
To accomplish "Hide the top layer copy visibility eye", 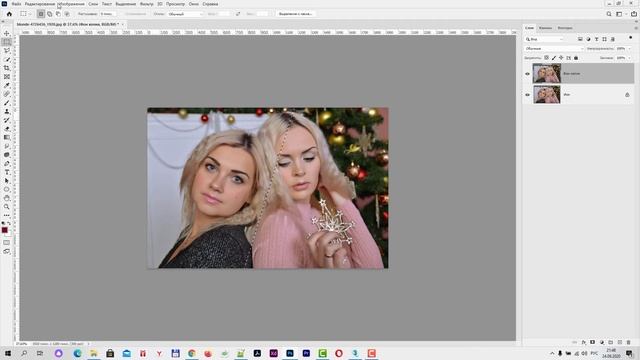I will coord(527,74).
